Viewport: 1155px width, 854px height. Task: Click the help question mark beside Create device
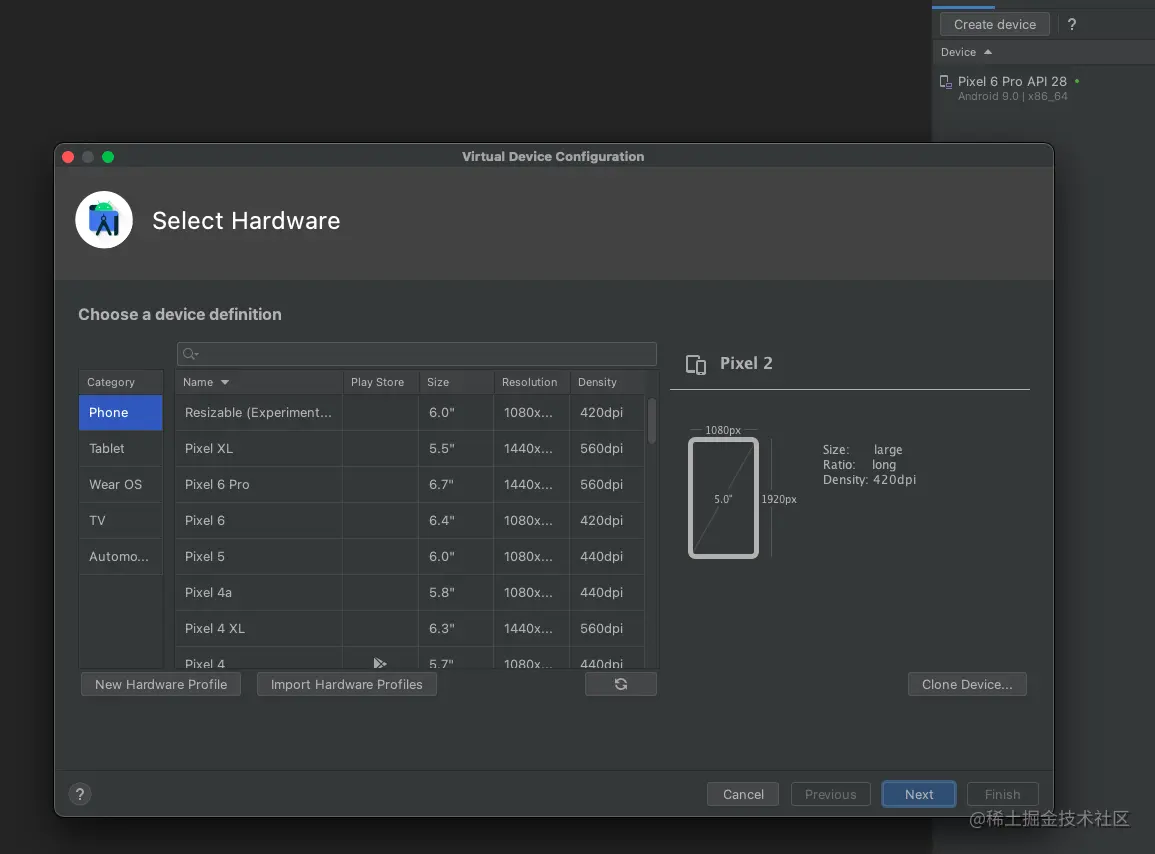pos(1072,24)
